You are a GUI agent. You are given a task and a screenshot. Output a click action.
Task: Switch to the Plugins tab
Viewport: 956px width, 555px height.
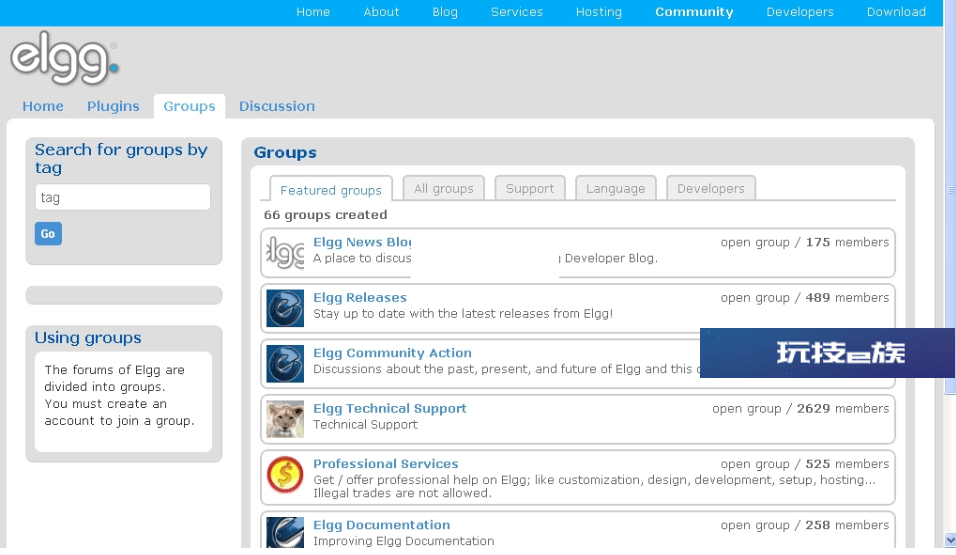(x=113, y=106)
